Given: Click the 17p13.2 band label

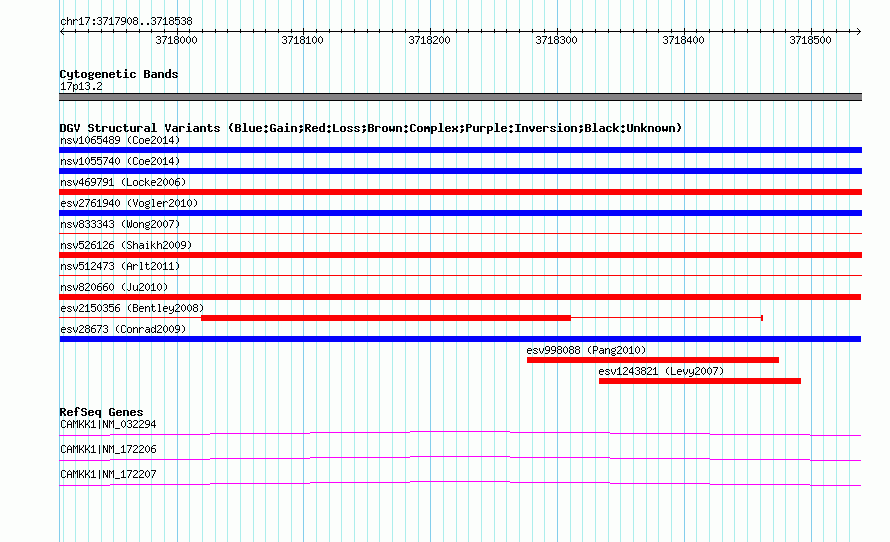Looking at the screenshot, I should [81, 86].
